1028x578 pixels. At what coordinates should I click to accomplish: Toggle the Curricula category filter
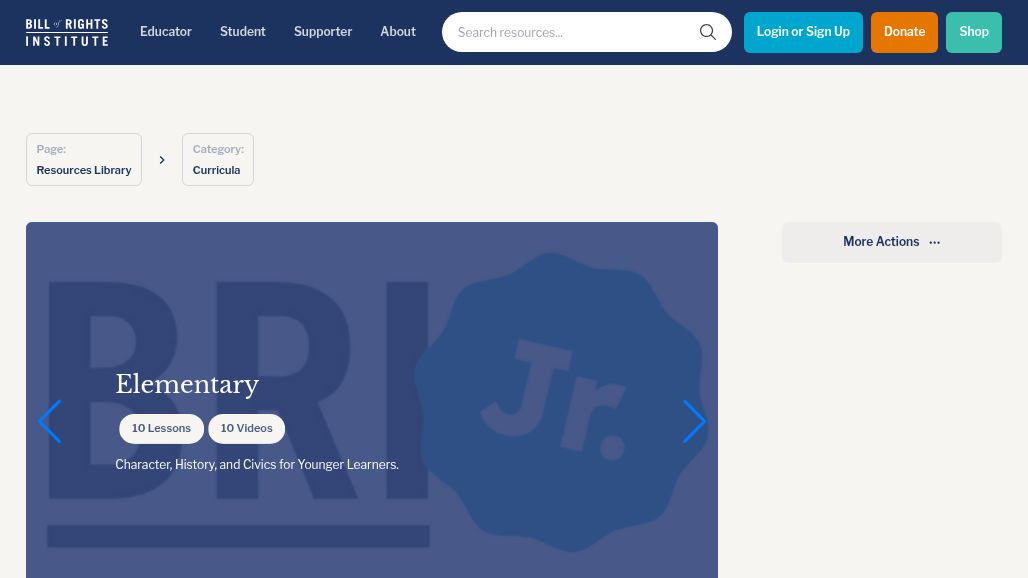pyautogui.click(x=217, y=159)
